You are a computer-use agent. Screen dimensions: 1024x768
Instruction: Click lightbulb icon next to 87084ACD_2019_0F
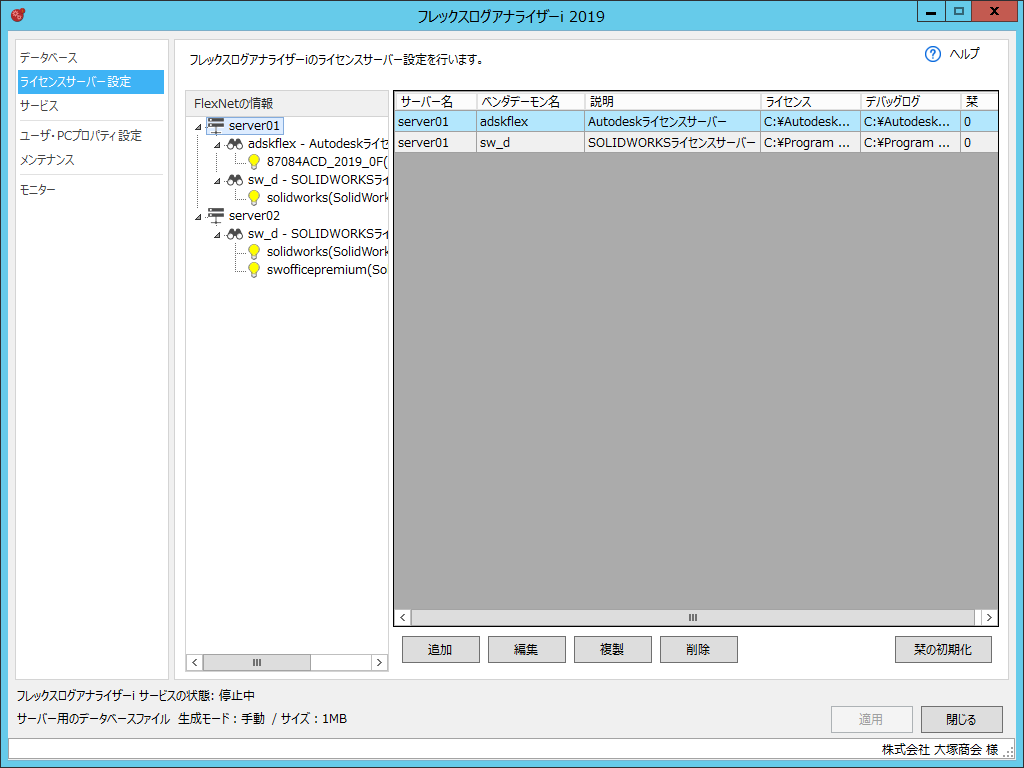click(254, 162)
